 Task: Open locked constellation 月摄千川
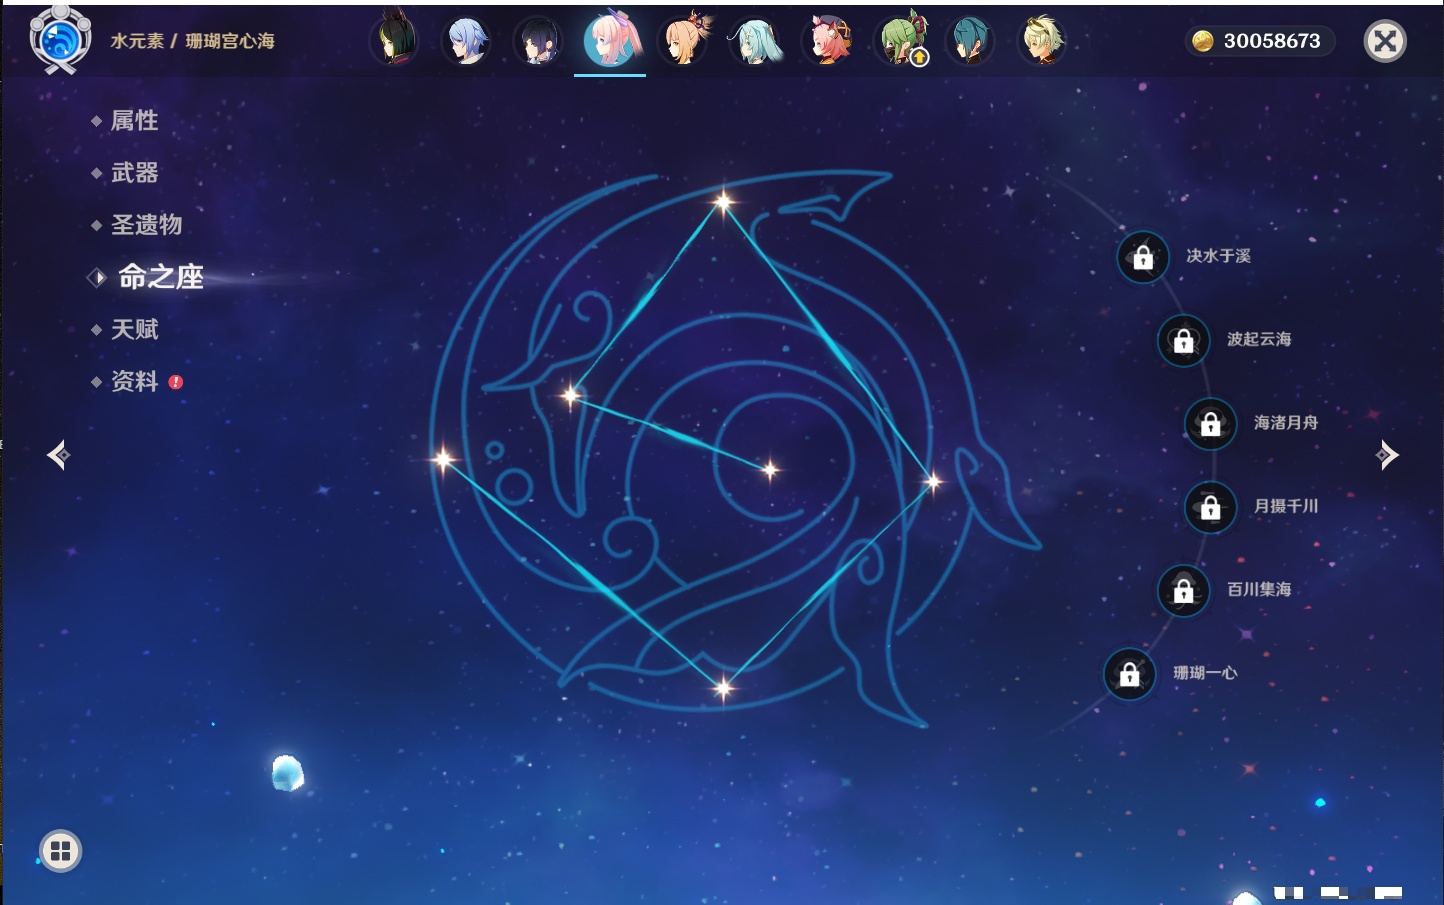pyautogui.click(x=1211, y=507)
